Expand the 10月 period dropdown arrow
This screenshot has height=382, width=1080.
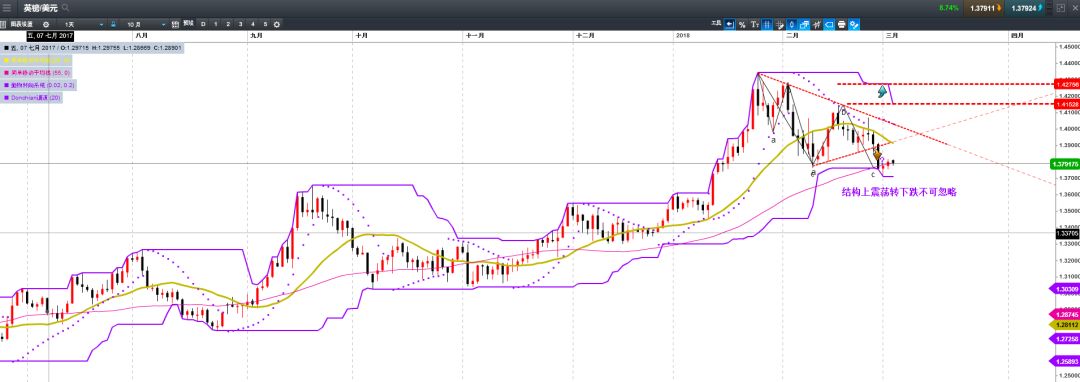164,24
